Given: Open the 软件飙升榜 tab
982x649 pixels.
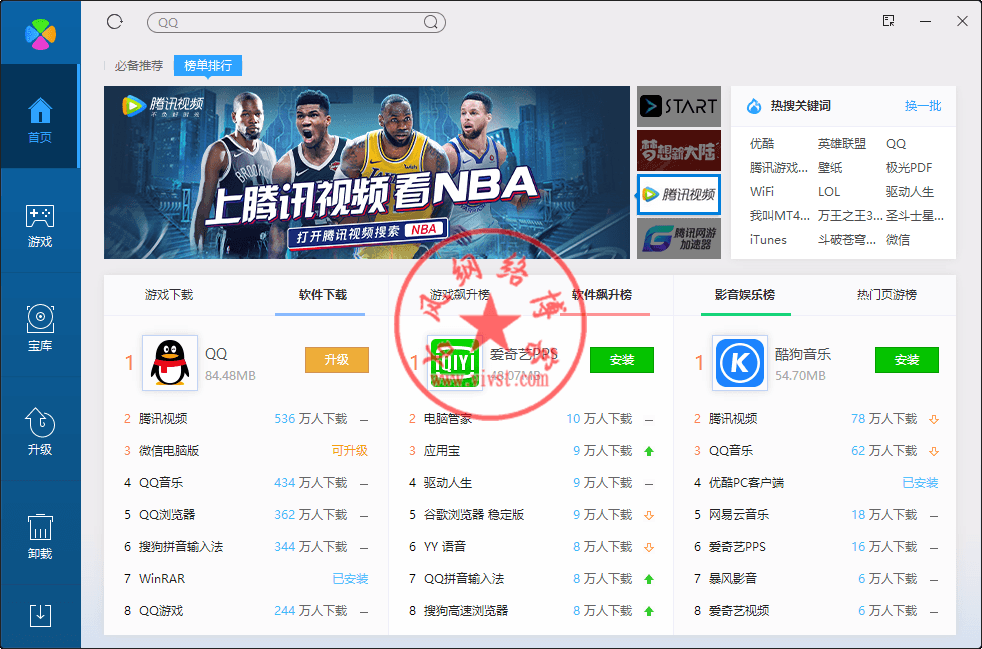Looking at the screenshot, I should 602,294.
